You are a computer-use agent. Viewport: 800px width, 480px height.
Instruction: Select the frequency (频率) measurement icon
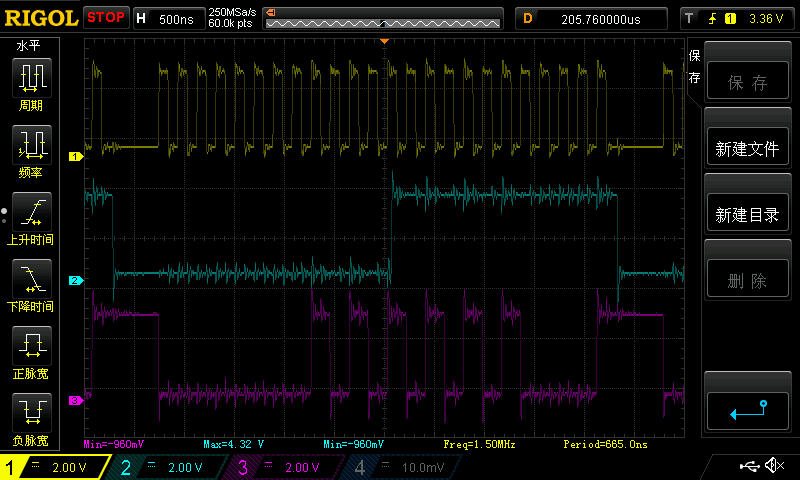coord(32,145)
